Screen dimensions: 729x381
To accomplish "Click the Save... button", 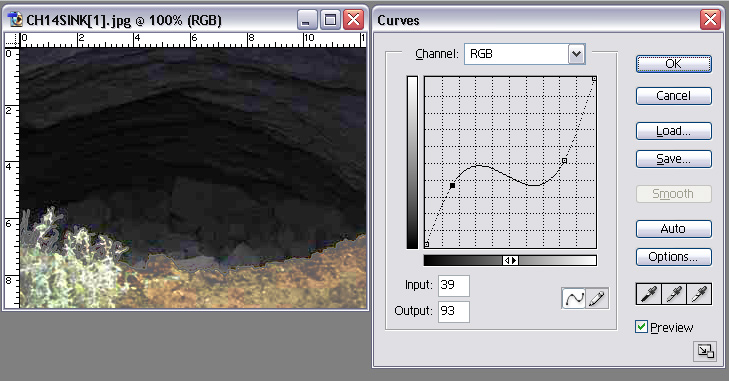I will [x=673, y=159].
